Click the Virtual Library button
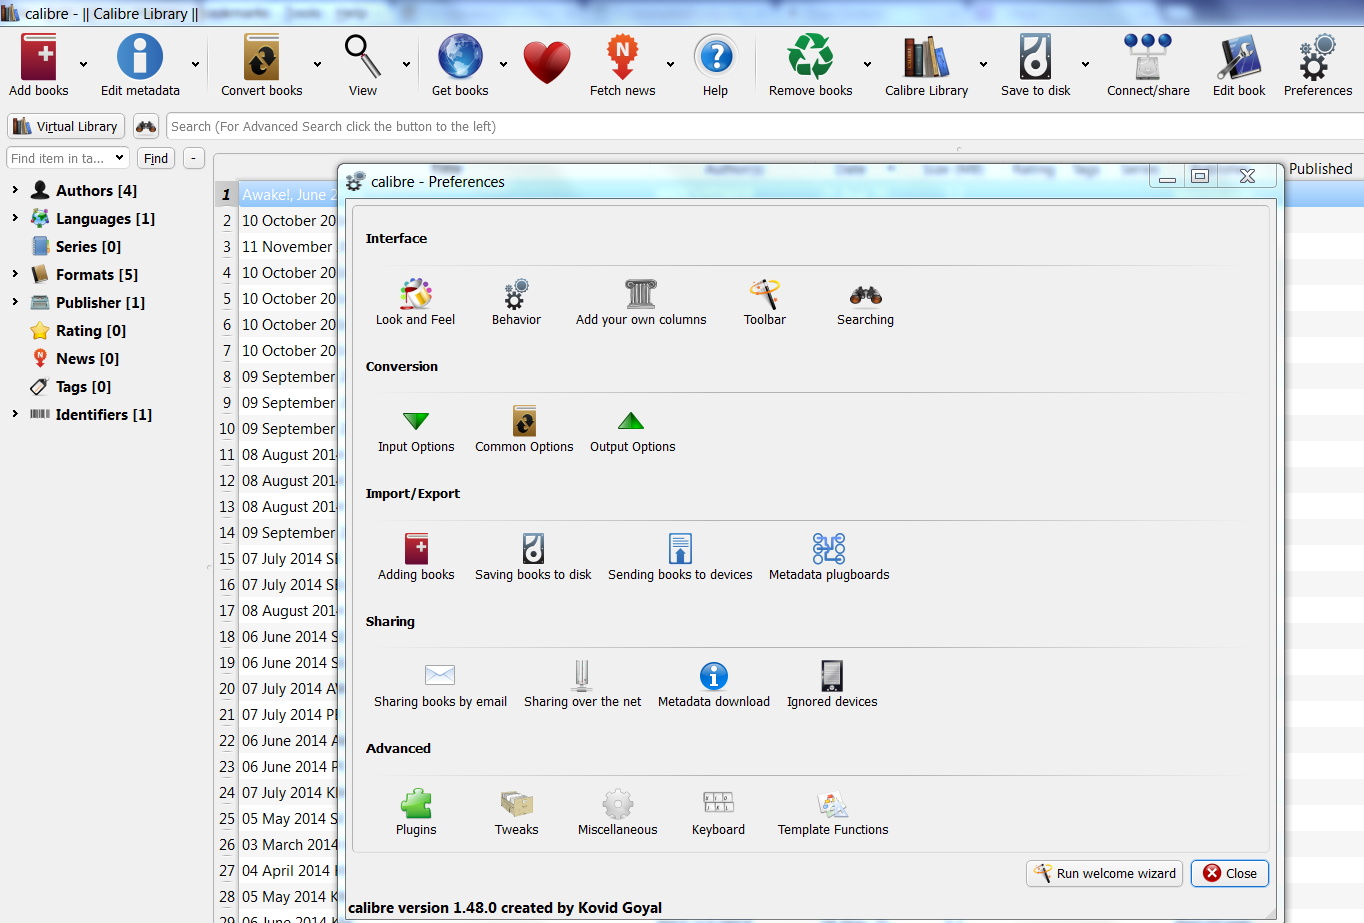 coord(66,126)
